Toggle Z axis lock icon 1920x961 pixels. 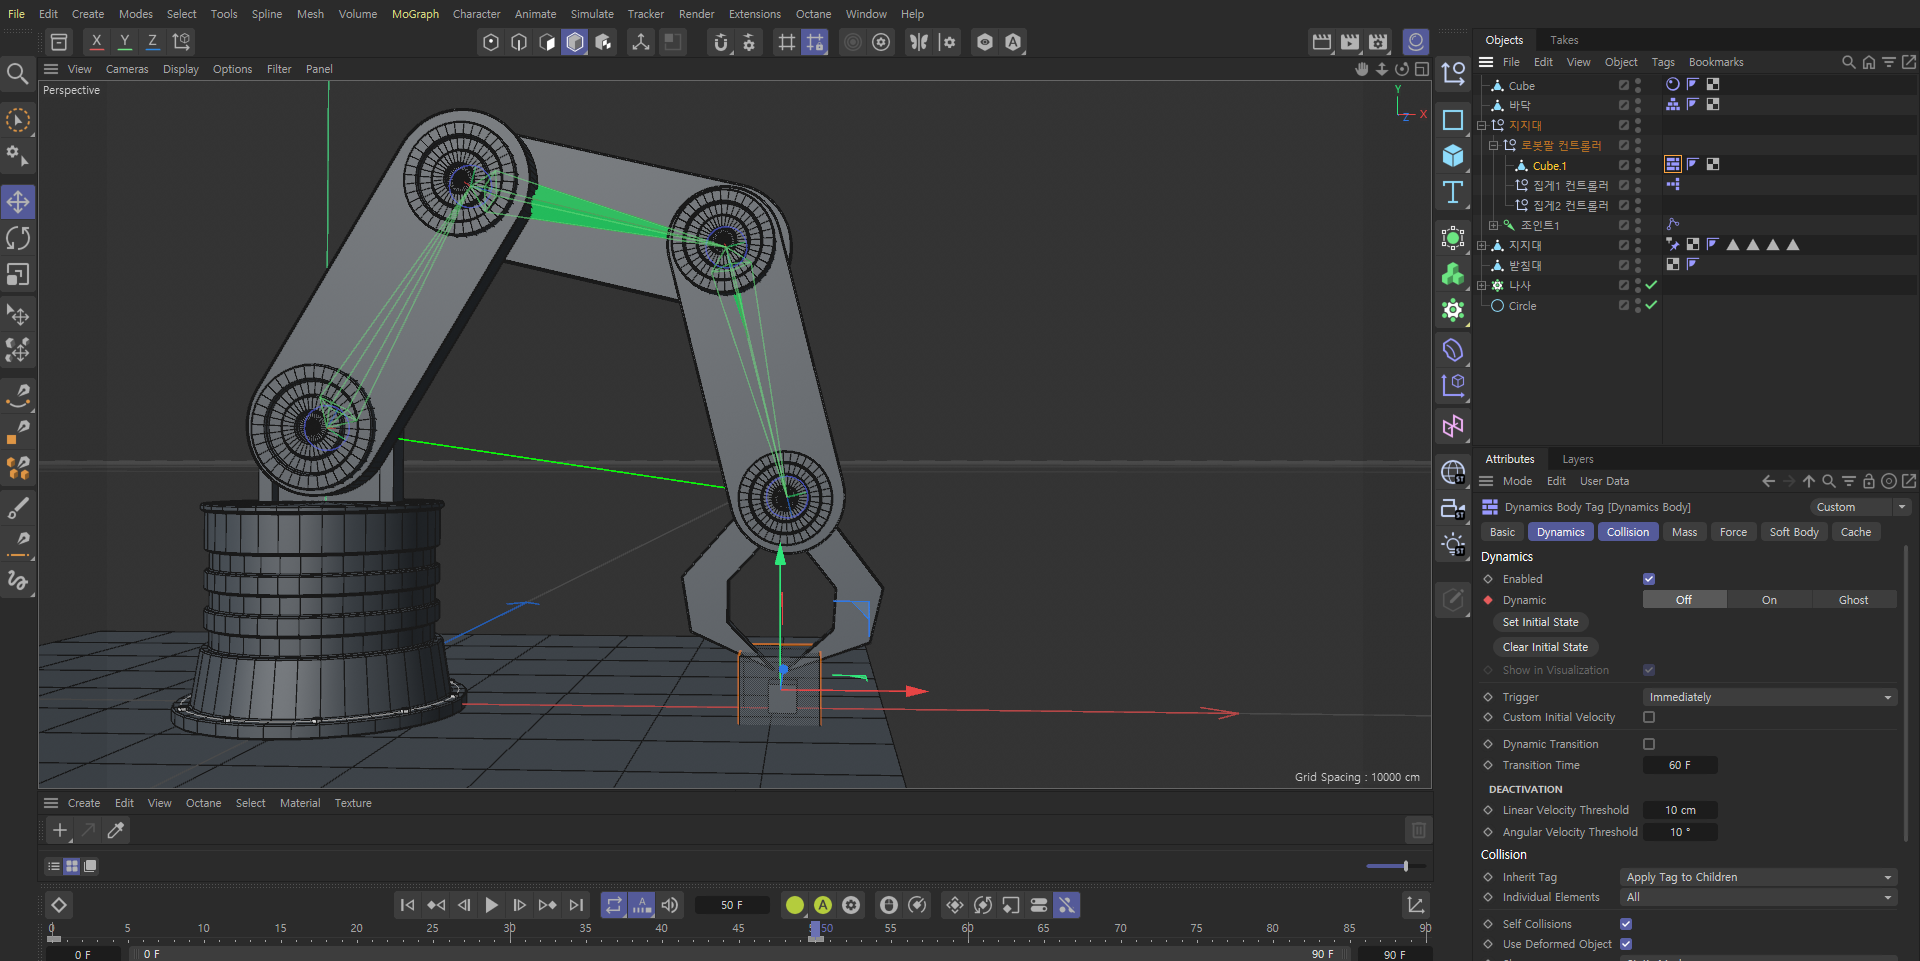[152, 42]
